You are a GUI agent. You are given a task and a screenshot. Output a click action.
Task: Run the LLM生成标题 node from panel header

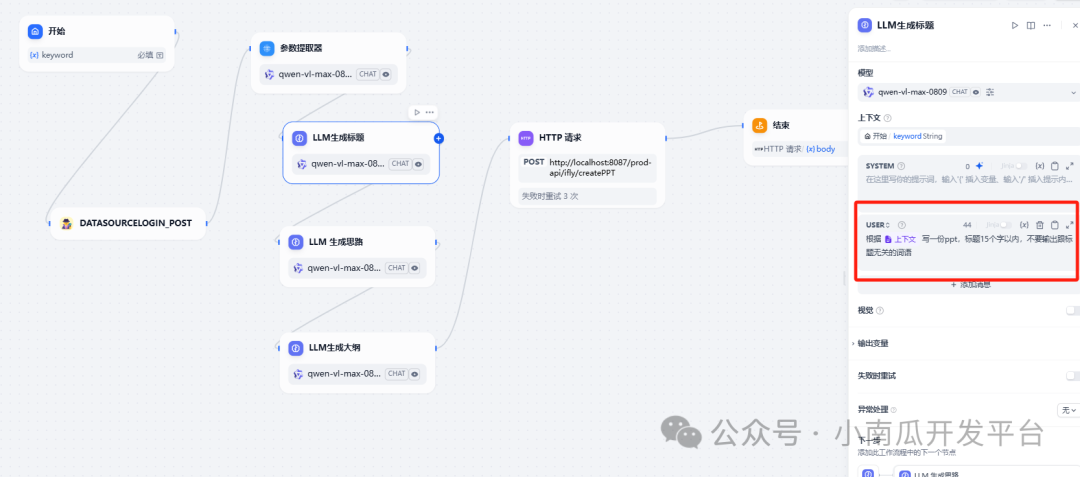[x=1015, y=25]
